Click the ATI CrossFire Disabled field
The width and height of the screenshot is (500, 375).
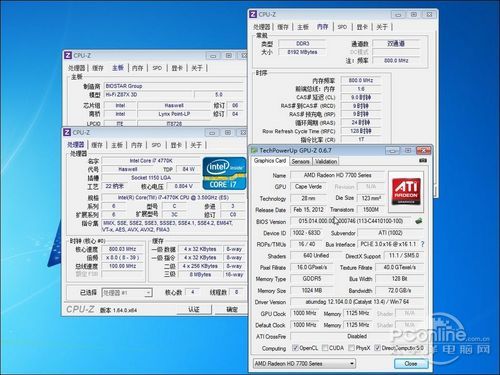pyautogui.click(x=357, y=336)
